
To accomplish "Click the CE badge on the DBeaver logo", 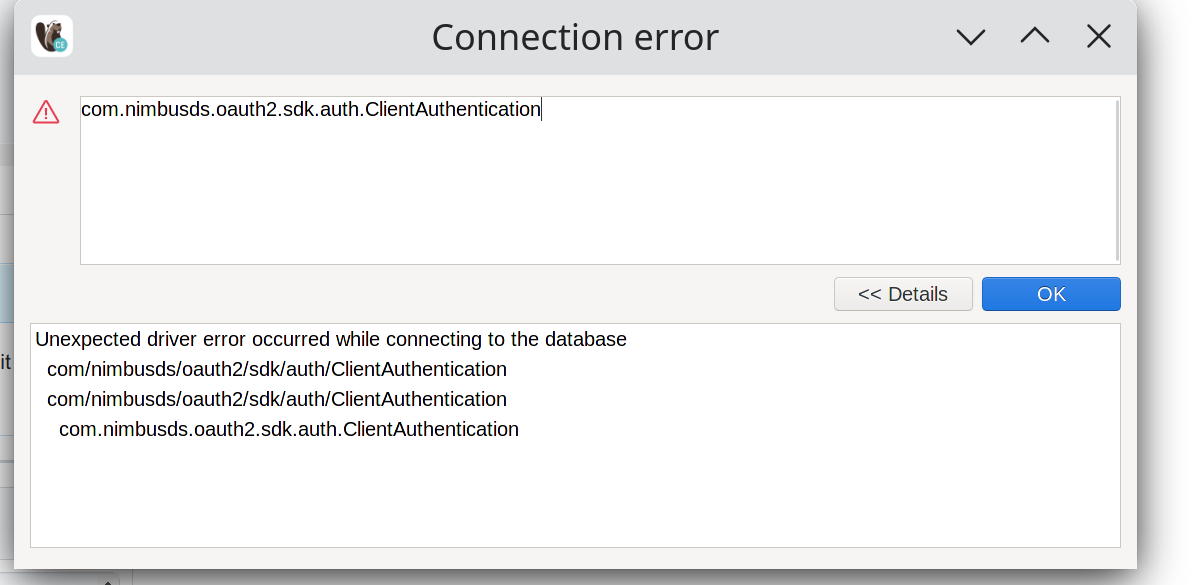I will (60, 47).
